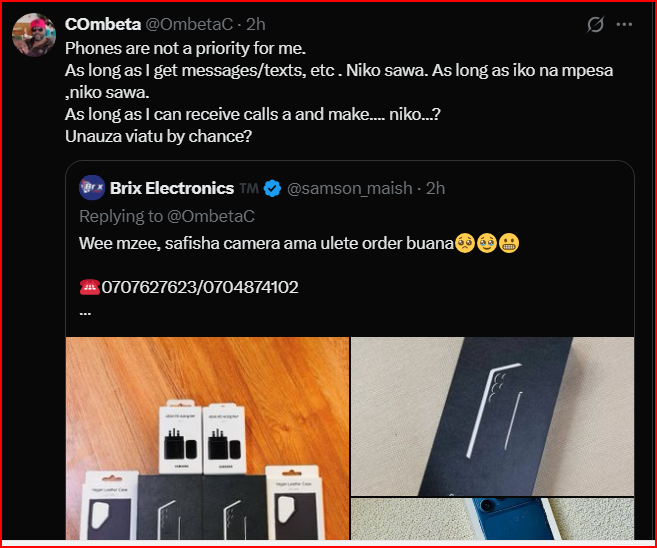Viewport: 657px width, 548px height.
Task: Click the Brix Electronics logo avatar
Action: tap(92, 188)
